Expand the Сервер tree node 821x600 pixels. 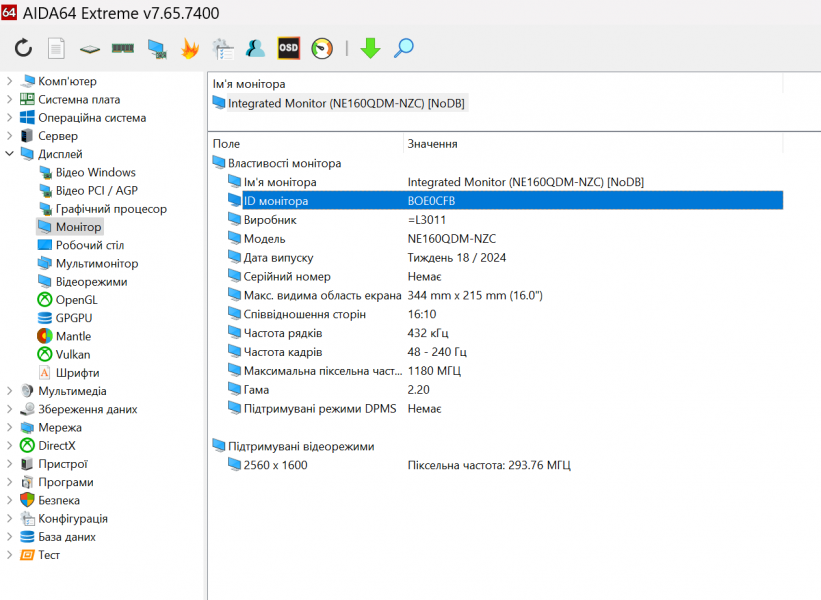[x=9, y=136]
